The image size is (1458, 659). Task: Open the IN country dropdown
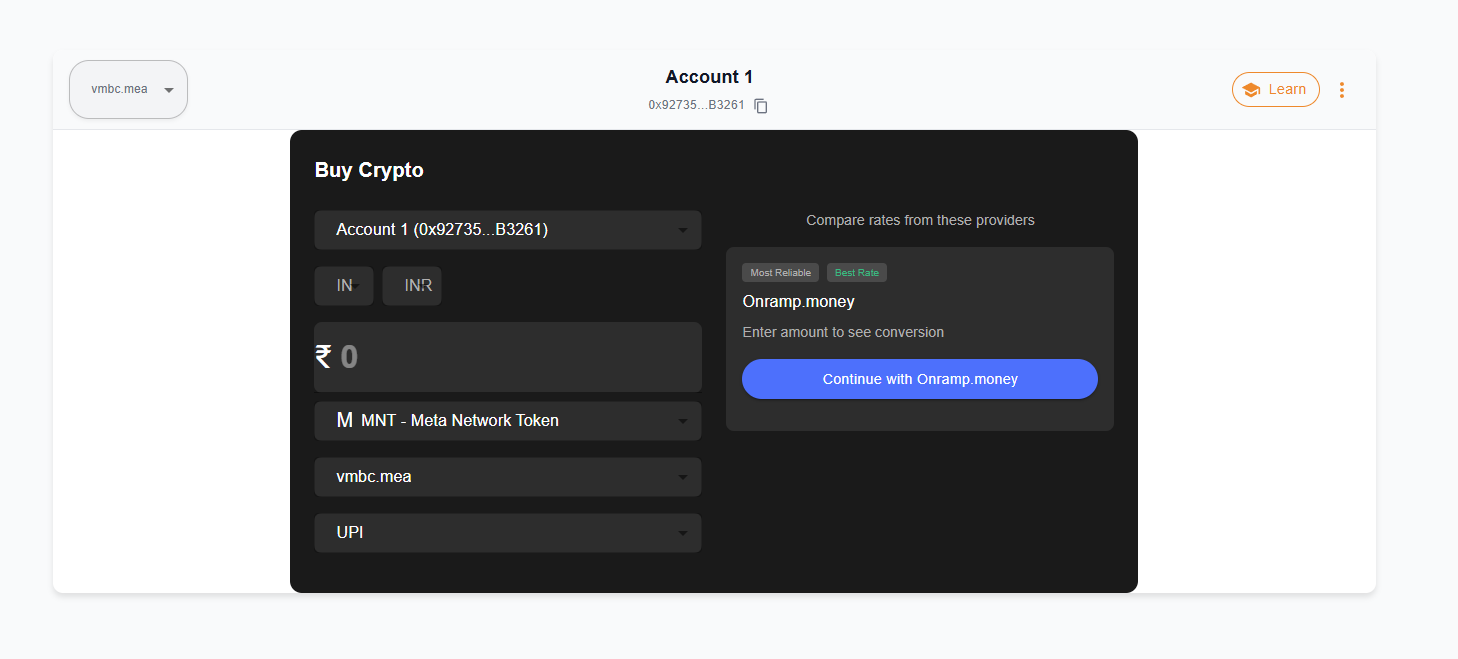click(344, 286)
